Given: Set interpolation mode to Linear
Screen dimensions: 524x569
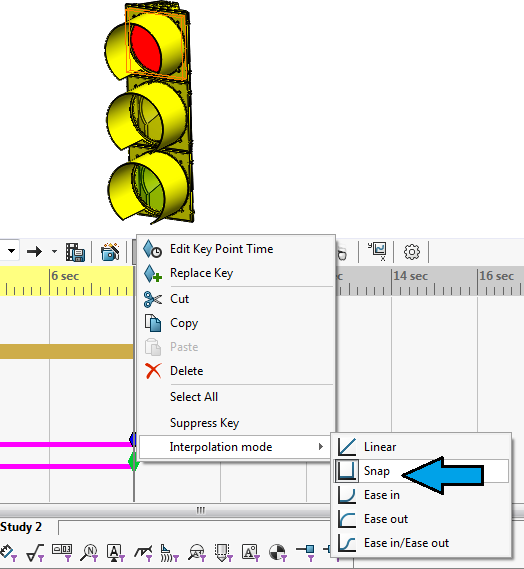Looking at the screenshot, I should [421, 447].
